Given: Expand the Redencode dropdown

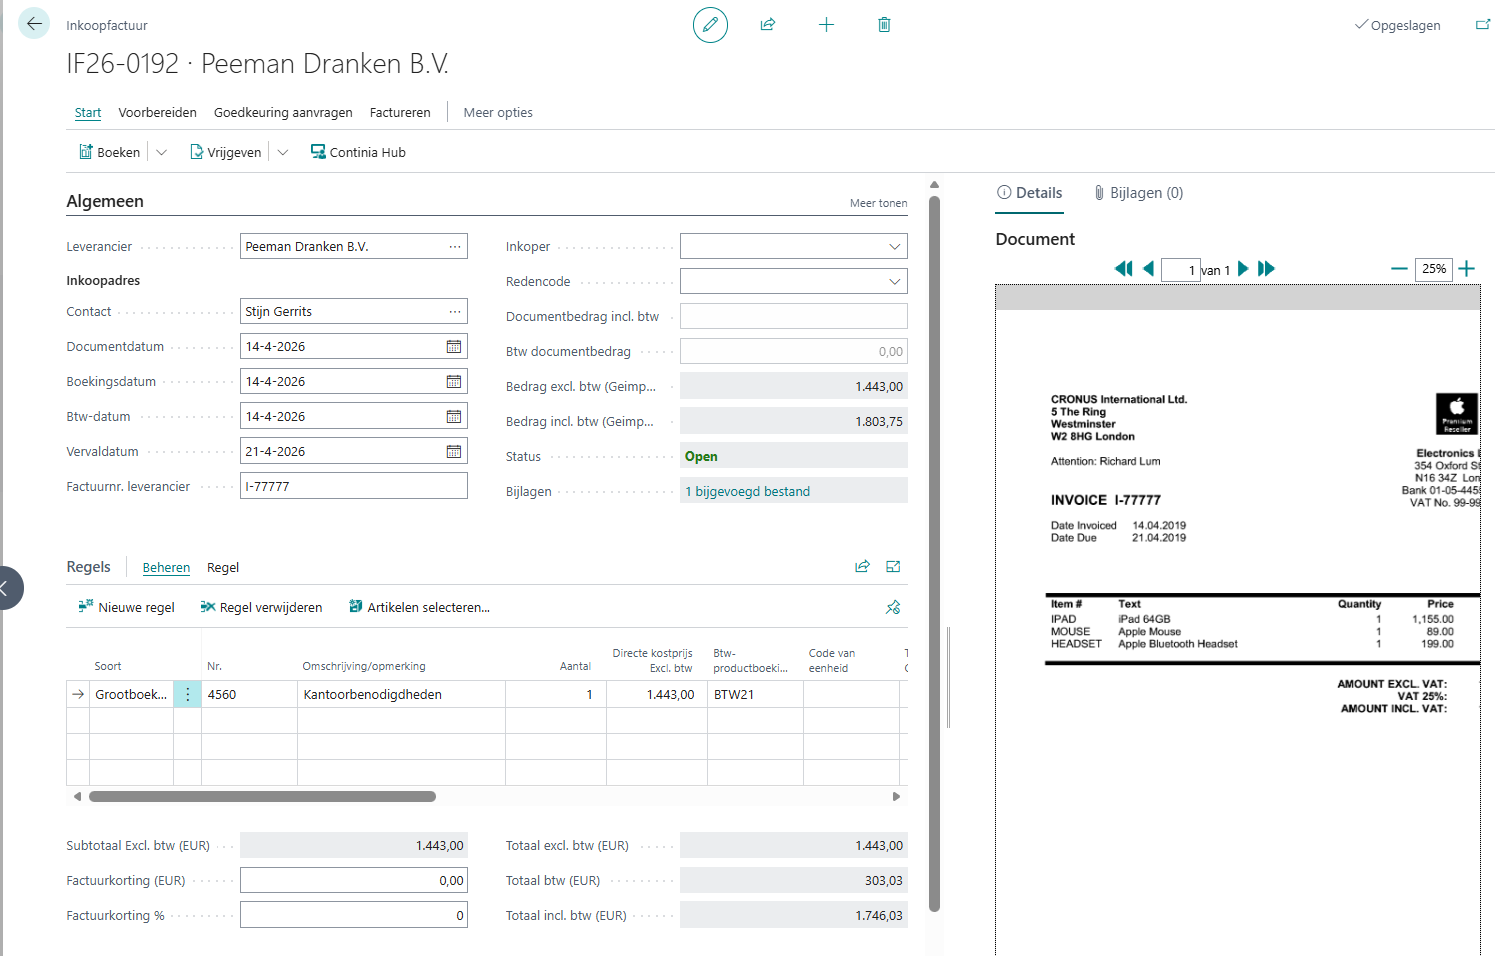Looking at the screenshot, I should point(894,282).
